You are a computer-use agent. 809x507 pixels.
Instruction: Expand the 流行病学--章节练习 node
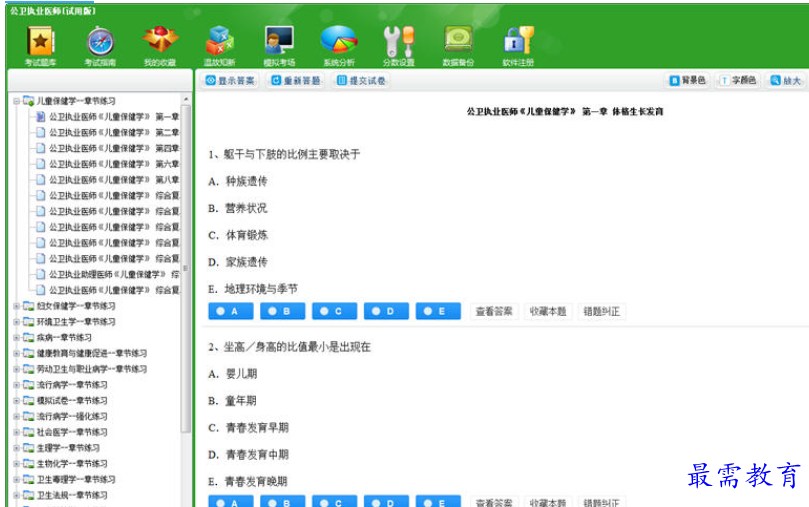16,385
